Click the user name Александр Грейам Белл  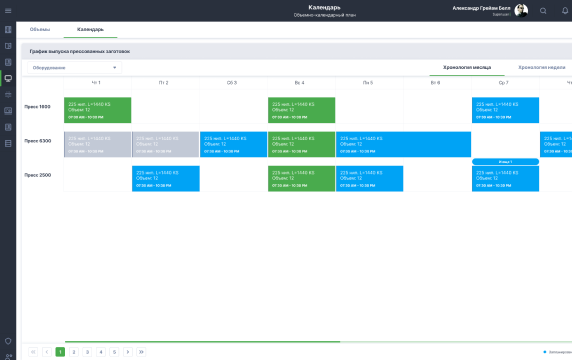(x=482, y=8)
